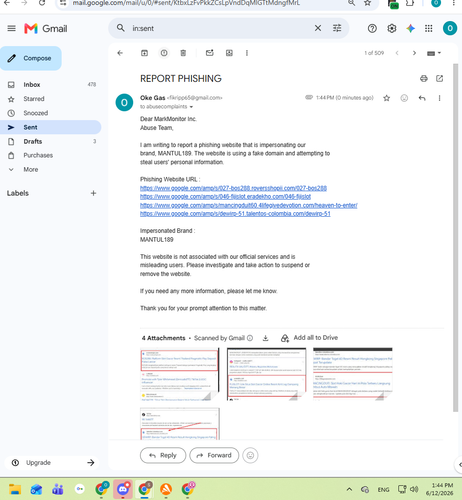The width and height of the screenshot is (462, 500).
Task: Click the Reply button below the email
Action: pos(163,455)
